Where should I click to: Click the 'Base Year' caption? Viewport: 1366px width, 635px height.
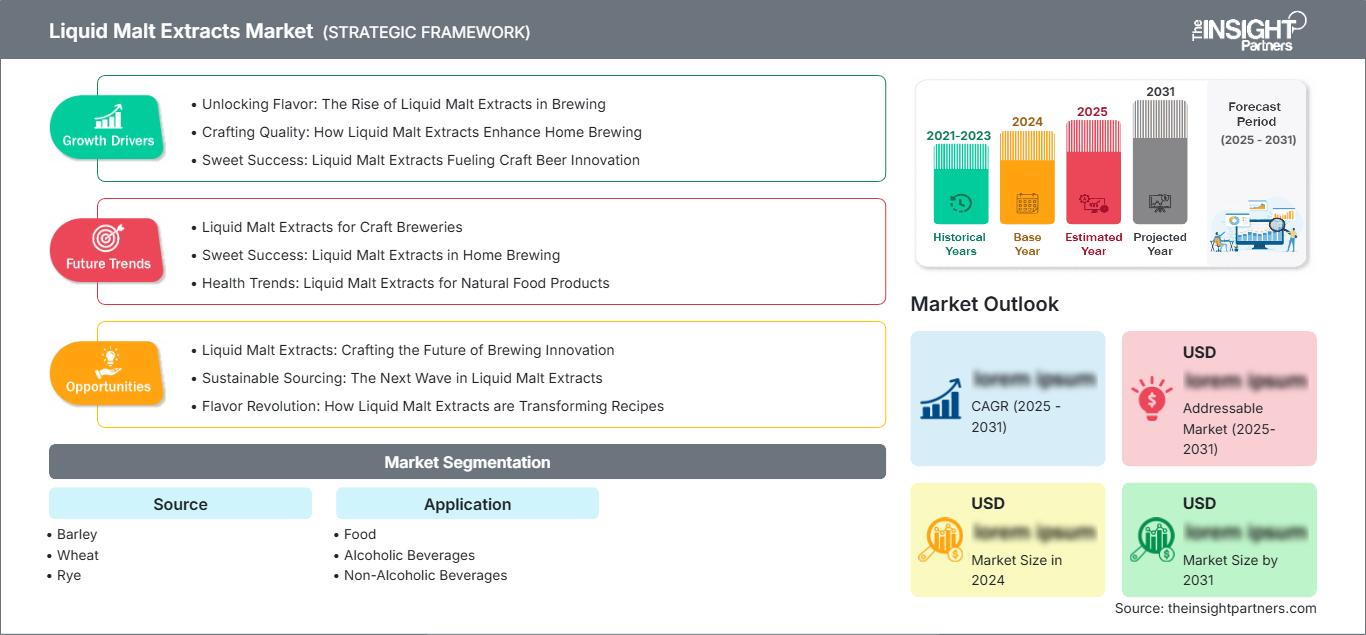coord(1027,244)
